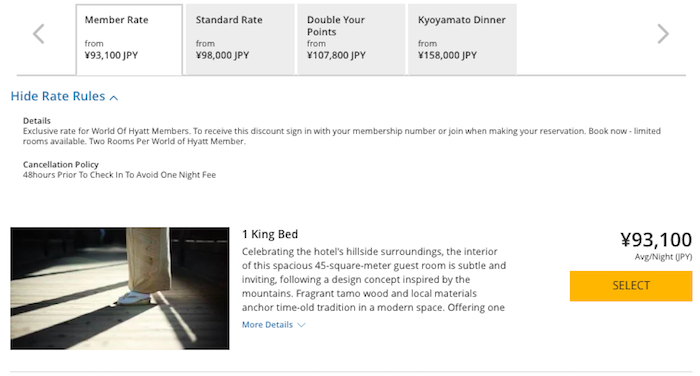Image resolution: width=700 pixels, height=376 pixels.
Task: Click the yellow SELECT button
Action: point(631,286)
